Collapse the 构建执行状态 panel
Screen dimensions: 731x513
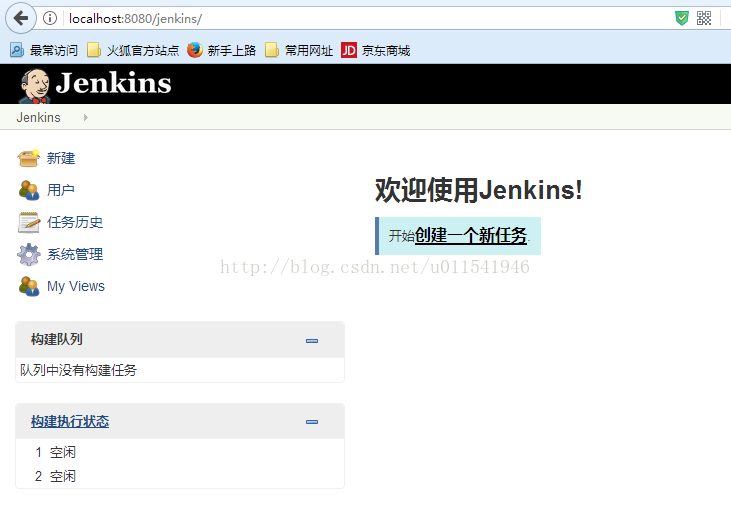pos(312,422)
